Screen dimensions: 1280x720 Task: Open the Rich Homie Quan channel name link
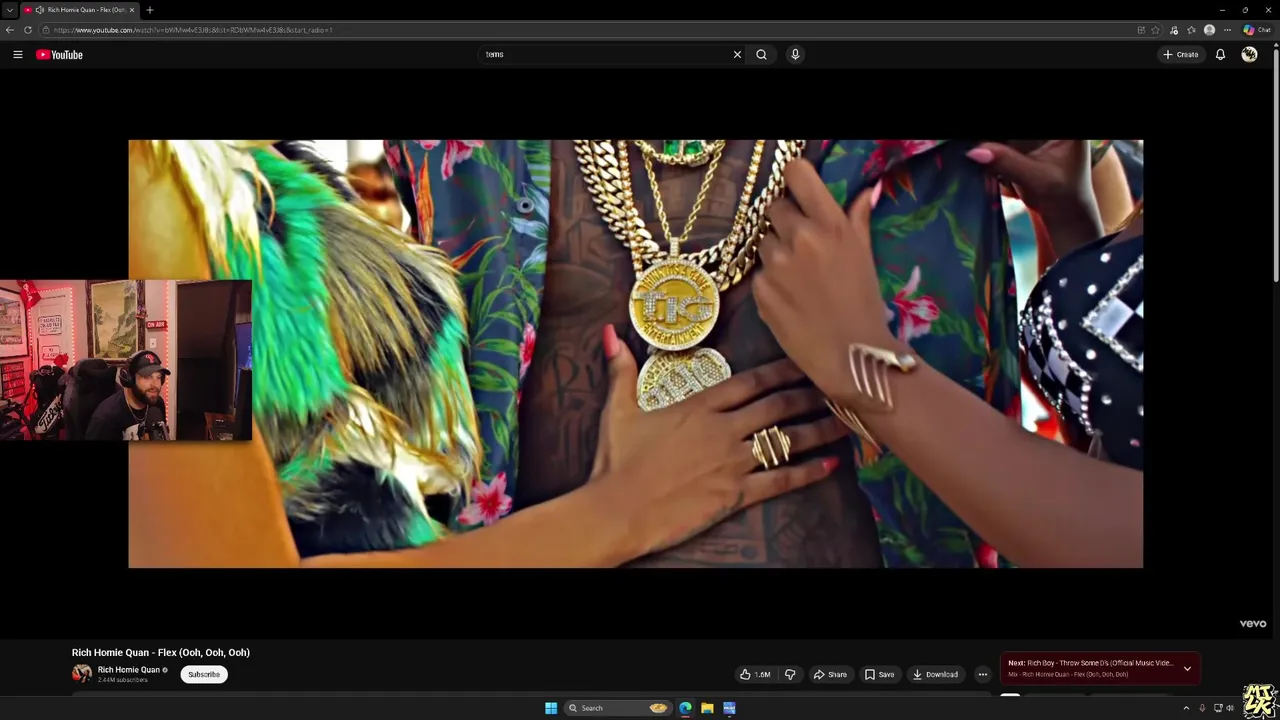(129, 670)
